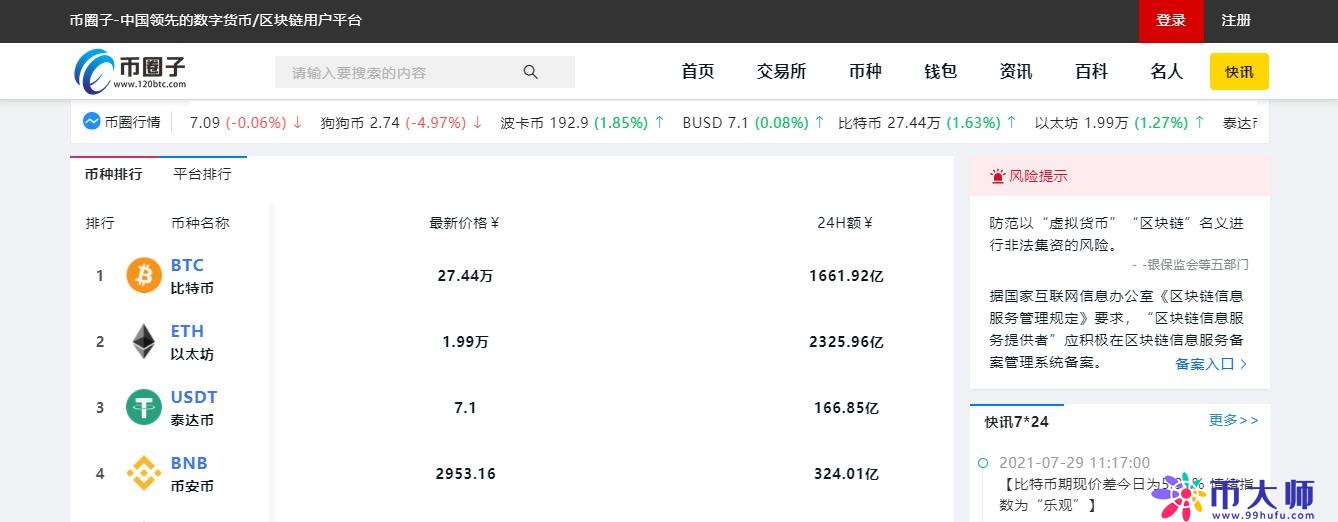
Task: Click the 最新价格¥ column header
Action: click(464, 223)
